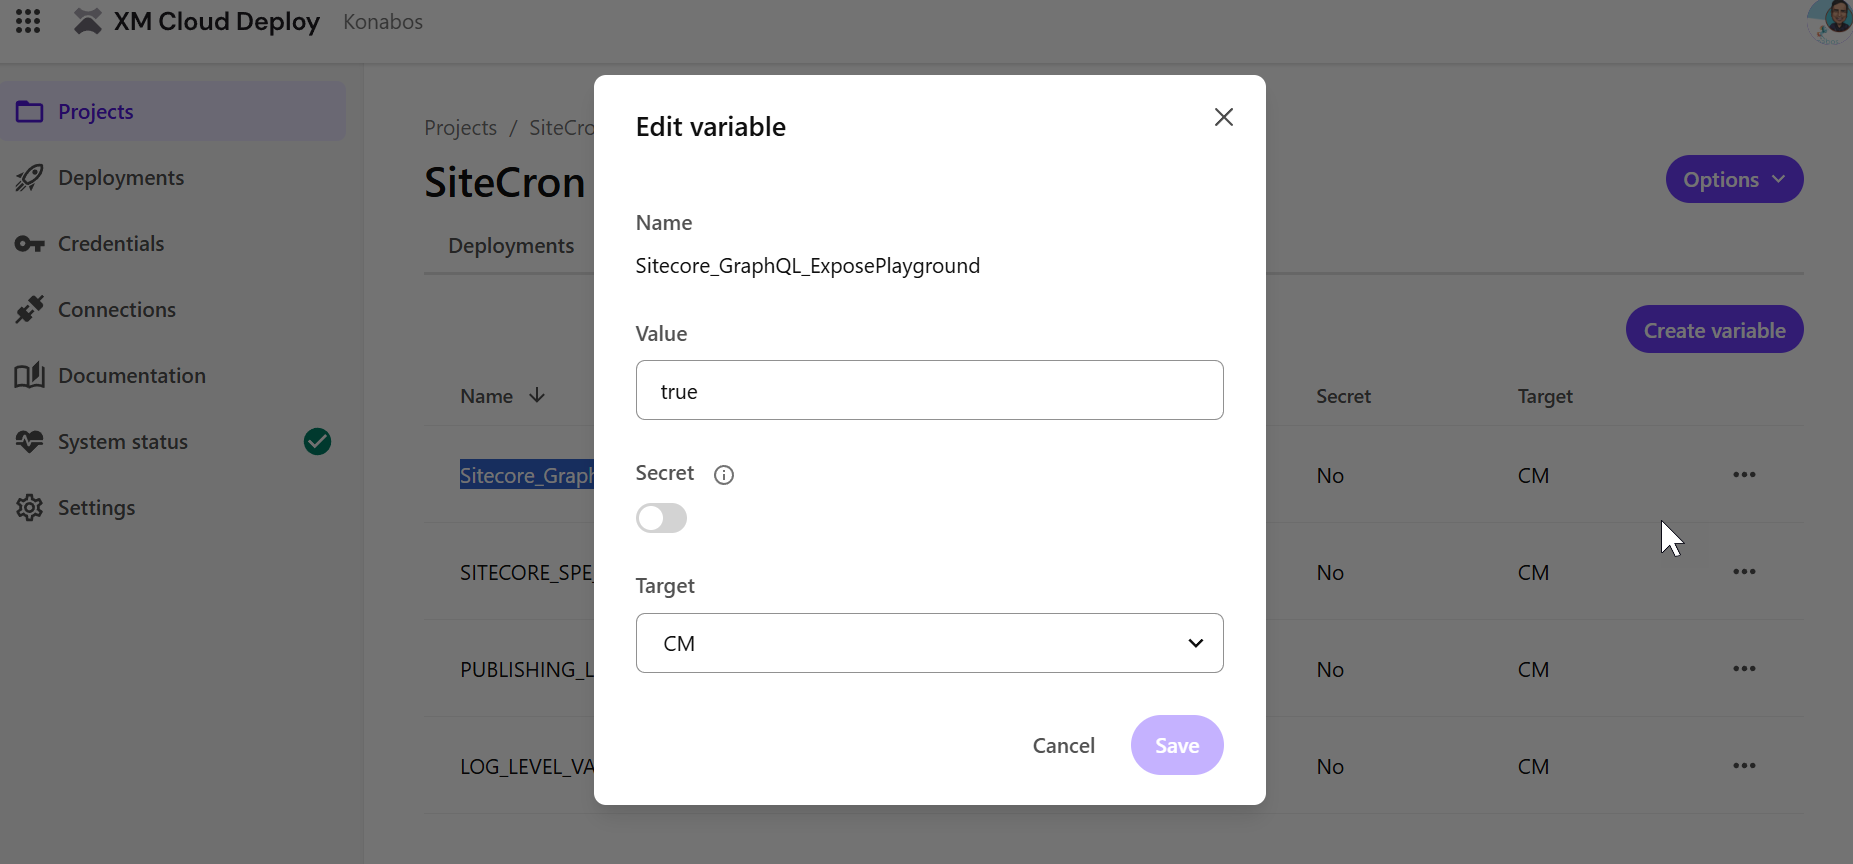
Task: Edit the Value field containing true
Action: (929, 390)
